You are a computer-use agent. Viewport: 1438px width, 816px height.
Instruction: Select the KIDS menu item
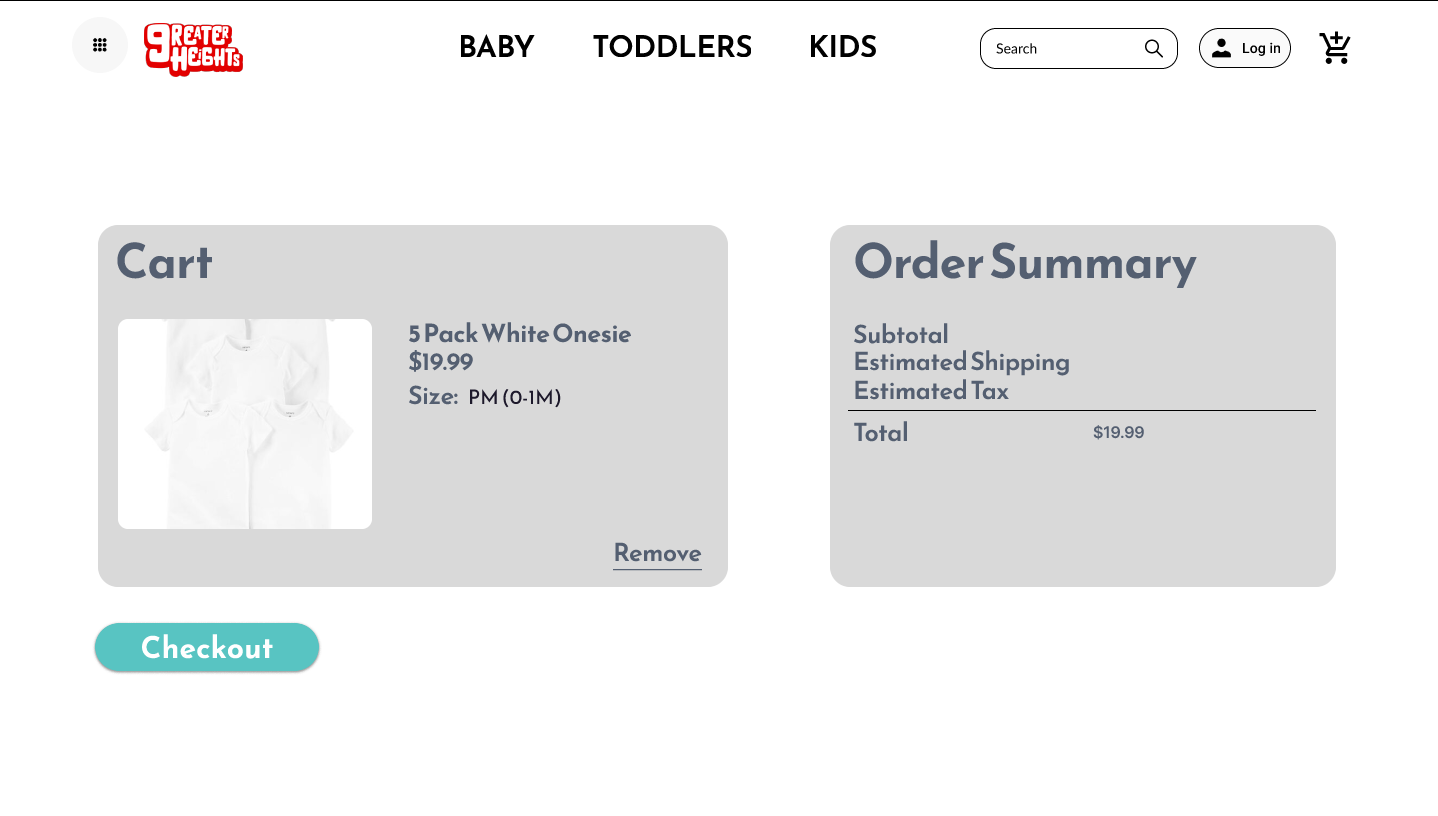842,47
